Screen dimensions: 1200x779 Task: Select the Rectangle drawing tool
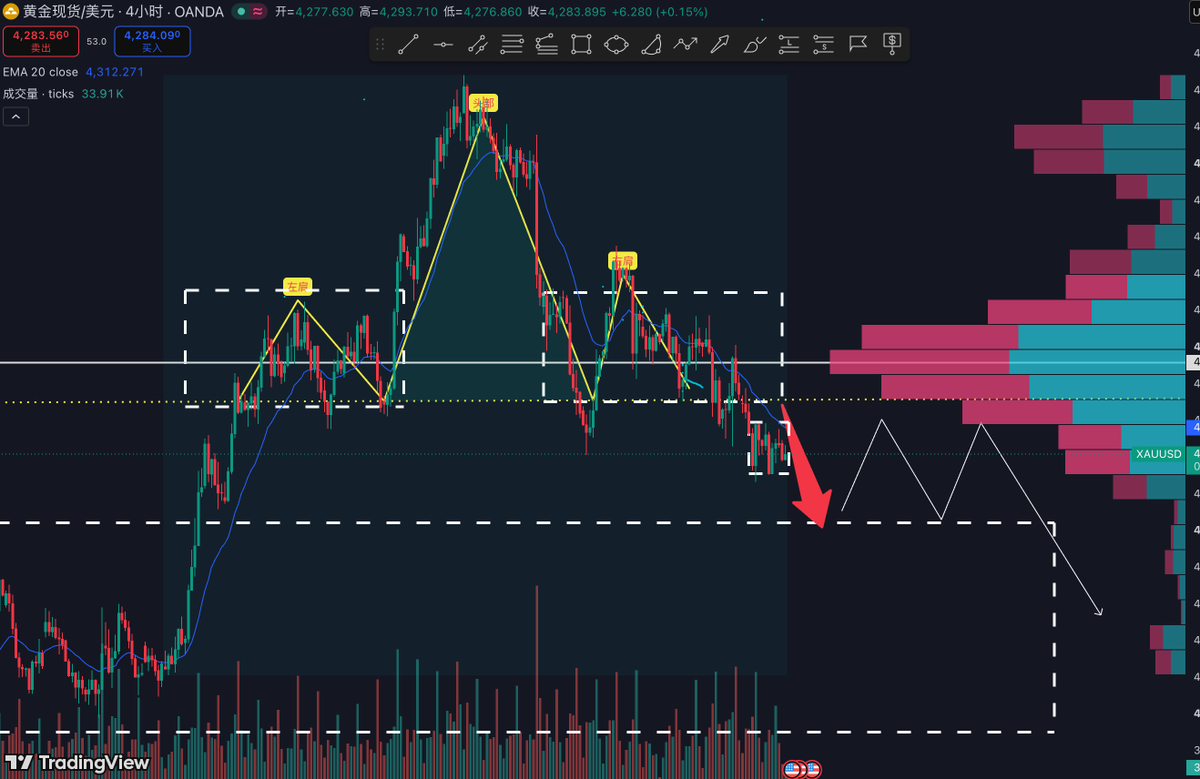click(x=581, y=43)
